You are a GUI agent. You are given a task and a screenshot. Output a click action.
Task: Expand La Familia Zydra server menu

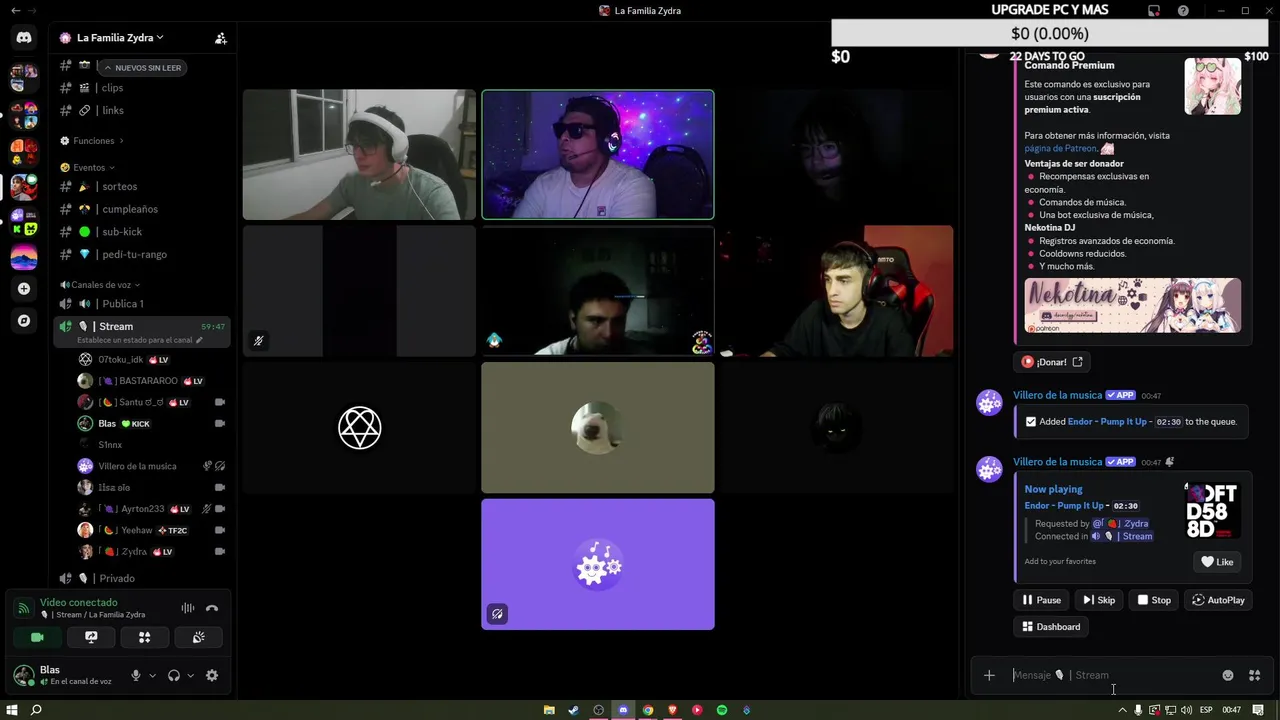point(120,38)
